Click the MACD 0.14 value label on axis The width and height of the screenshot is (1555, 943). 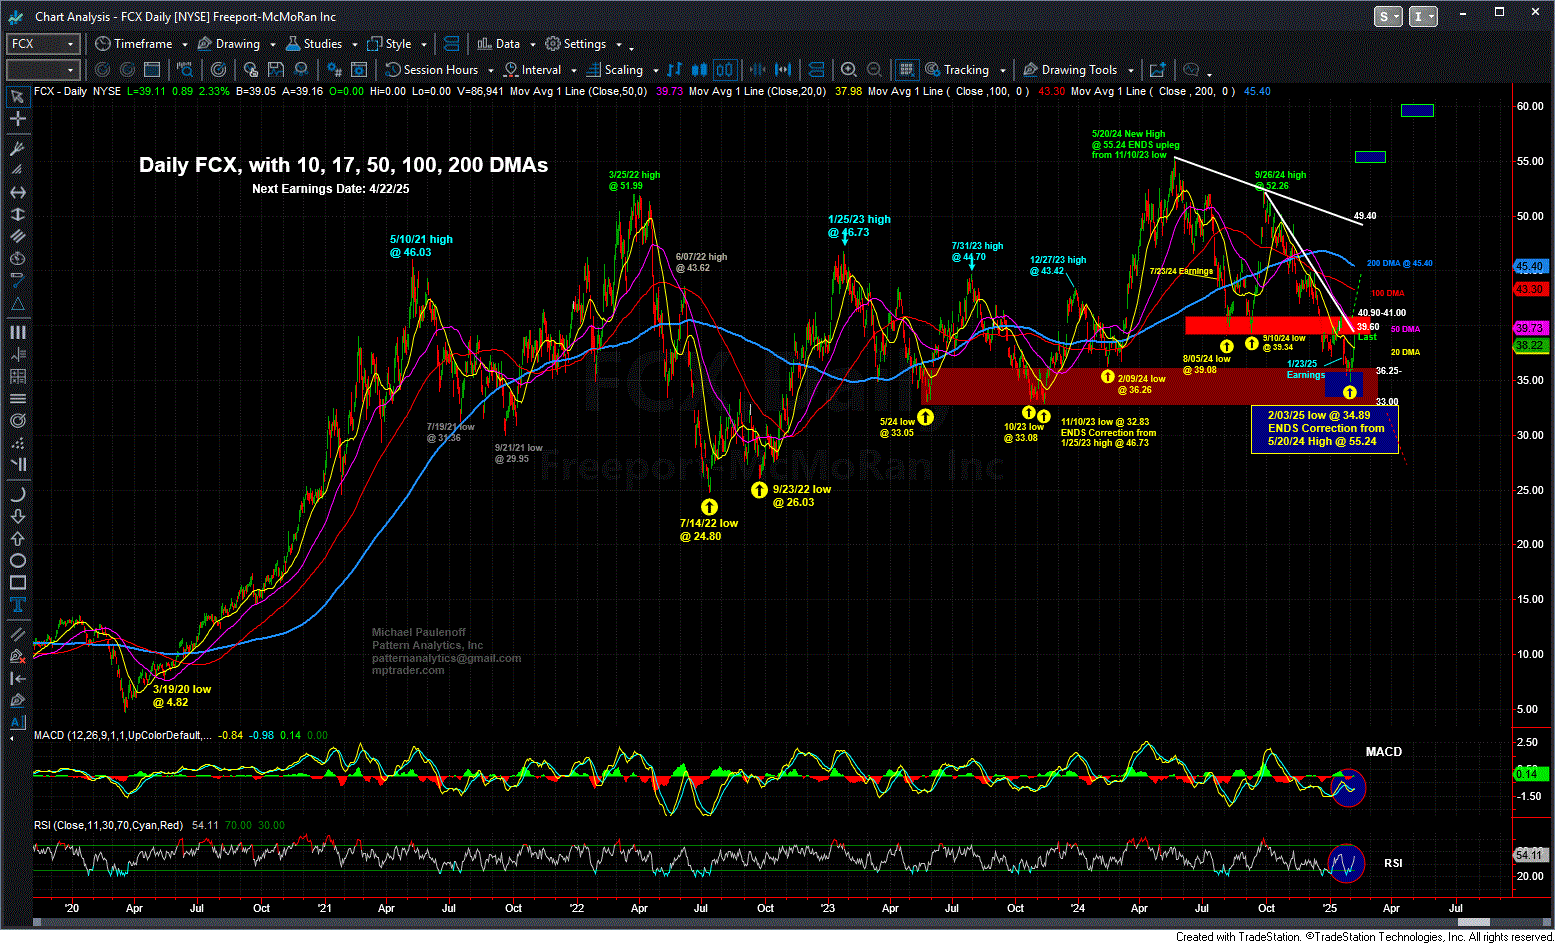coord(1531,774)
